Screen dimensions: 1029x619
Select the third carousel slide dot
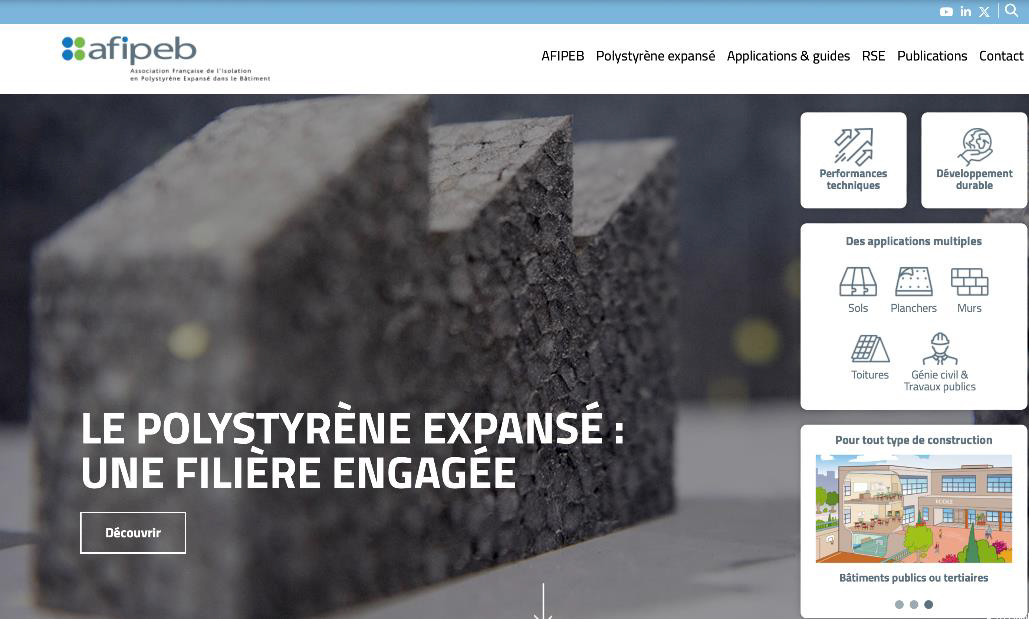928,605
